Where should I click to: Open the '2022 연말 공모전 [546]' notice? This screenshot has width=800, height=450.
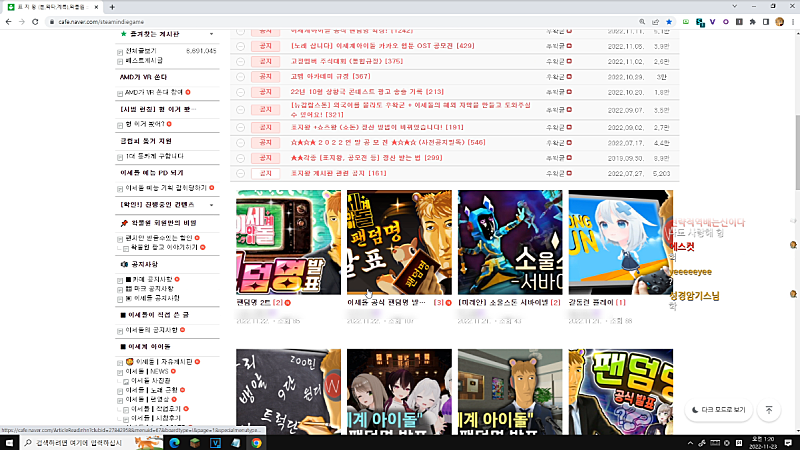[388, 143]
